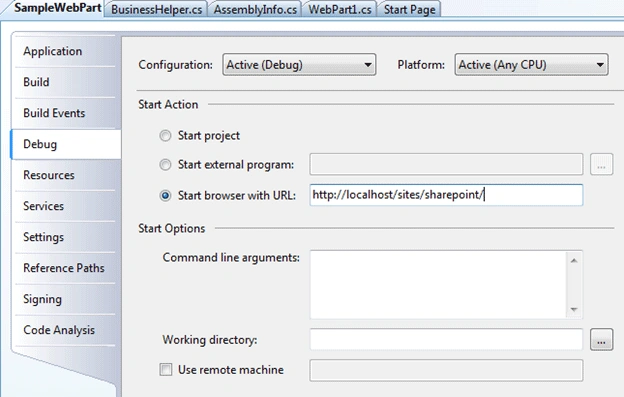Open the Resources properties page
This screenshot has width=624, height=397.
point(66,175)
